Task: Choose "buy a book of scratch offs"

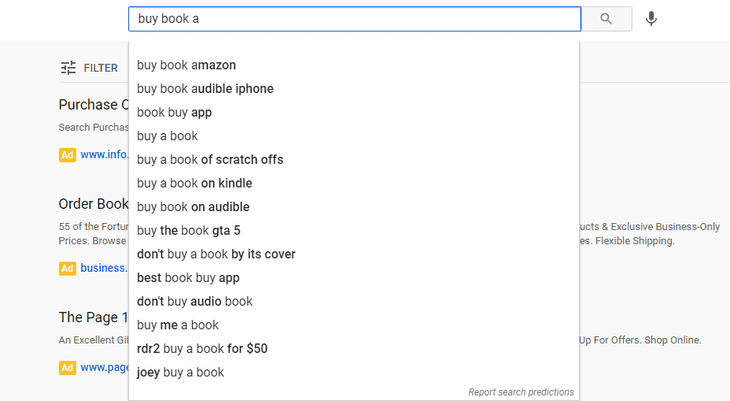Action: click(210, 160)
